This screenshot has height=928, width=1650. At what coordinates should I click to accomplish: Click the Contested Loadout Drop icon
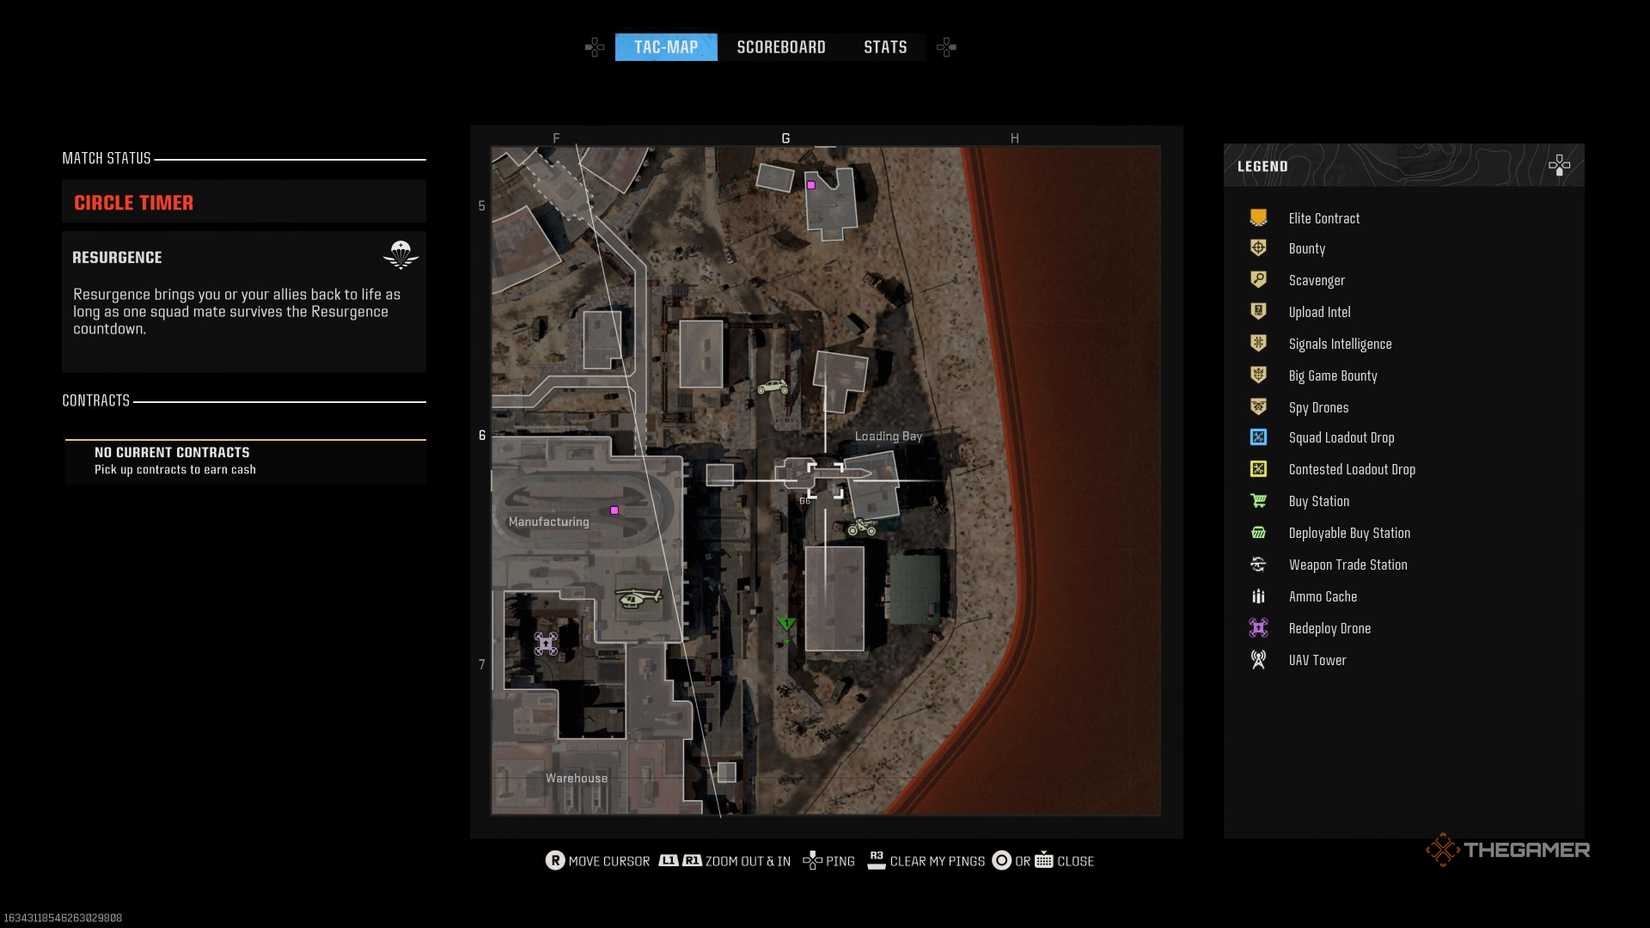(x=1258, y=469)
